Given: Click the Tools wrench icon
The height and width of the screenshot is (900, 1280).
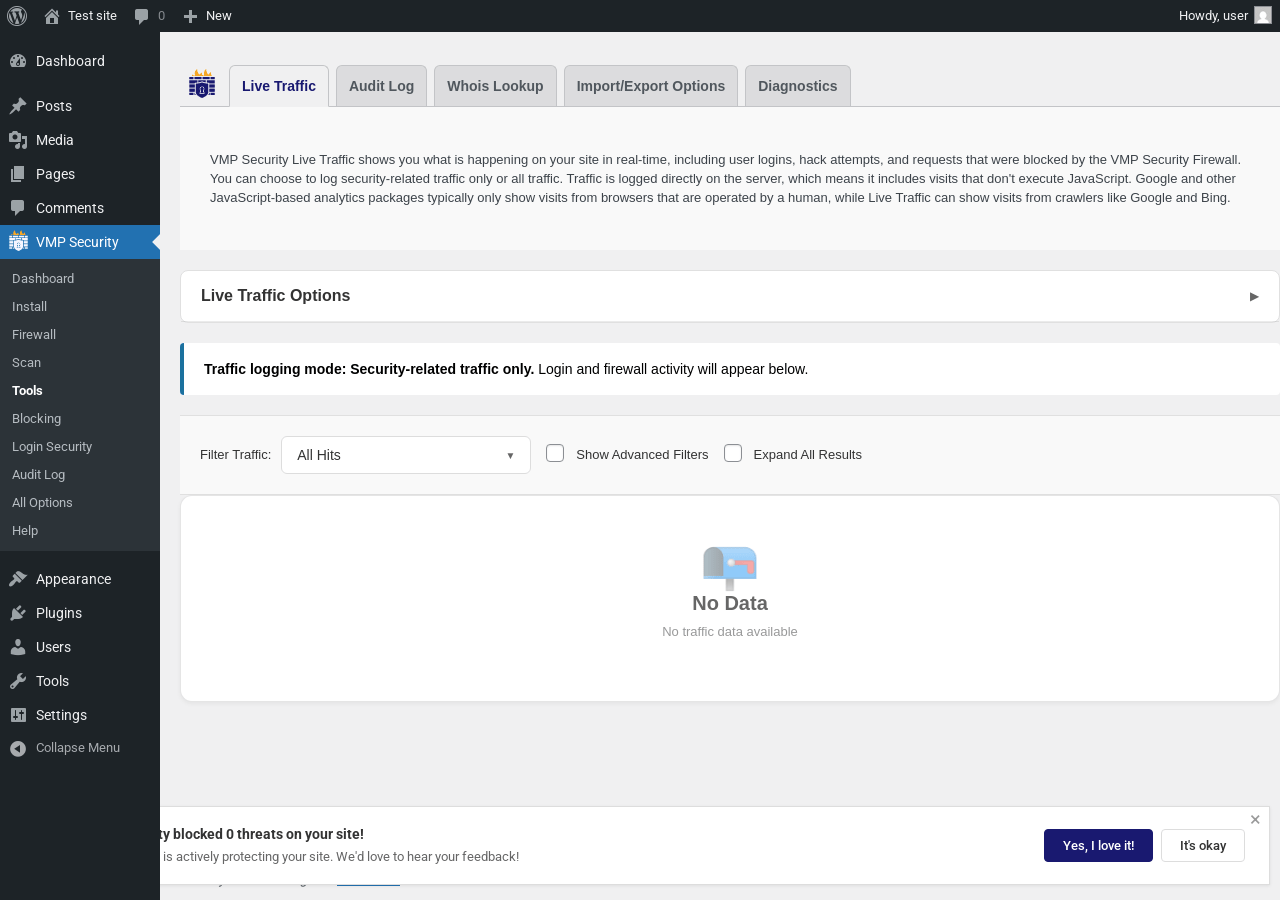Looking at the screenshot, I should (x=18, y=681).
